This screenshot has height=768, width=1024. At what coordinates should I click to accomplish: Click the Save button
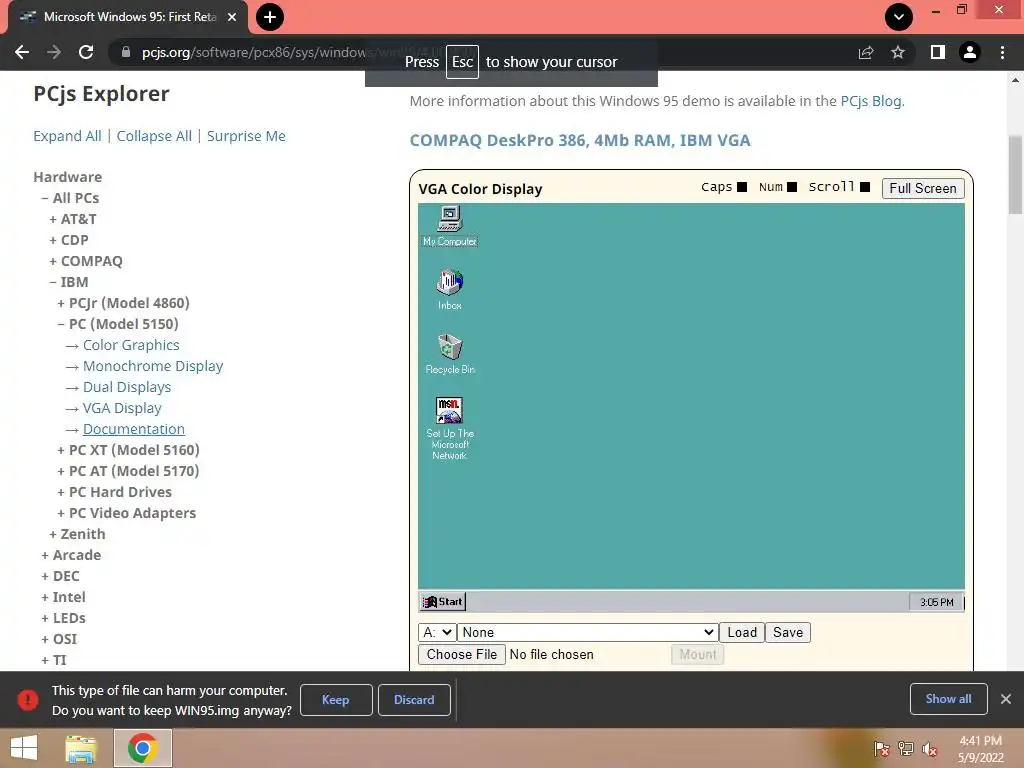coord(788,632)
